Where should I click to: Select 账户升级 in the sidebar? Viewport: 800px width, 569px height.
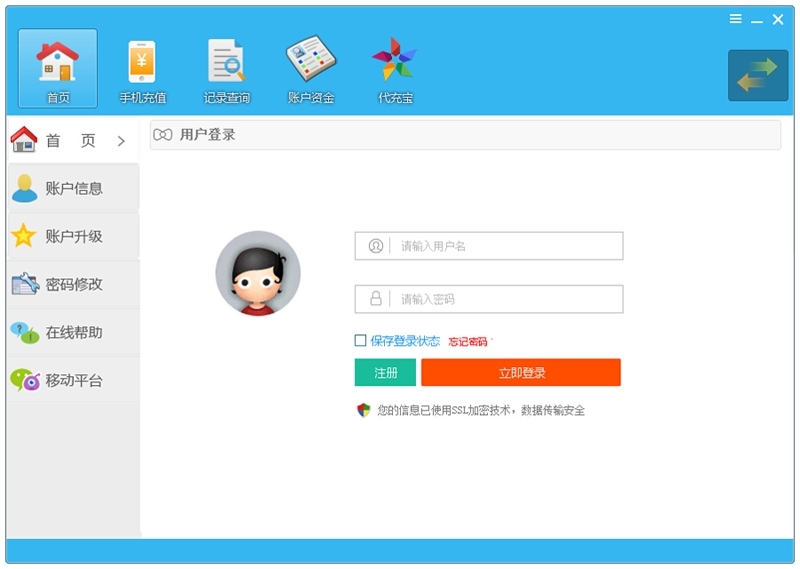(73, 236)
